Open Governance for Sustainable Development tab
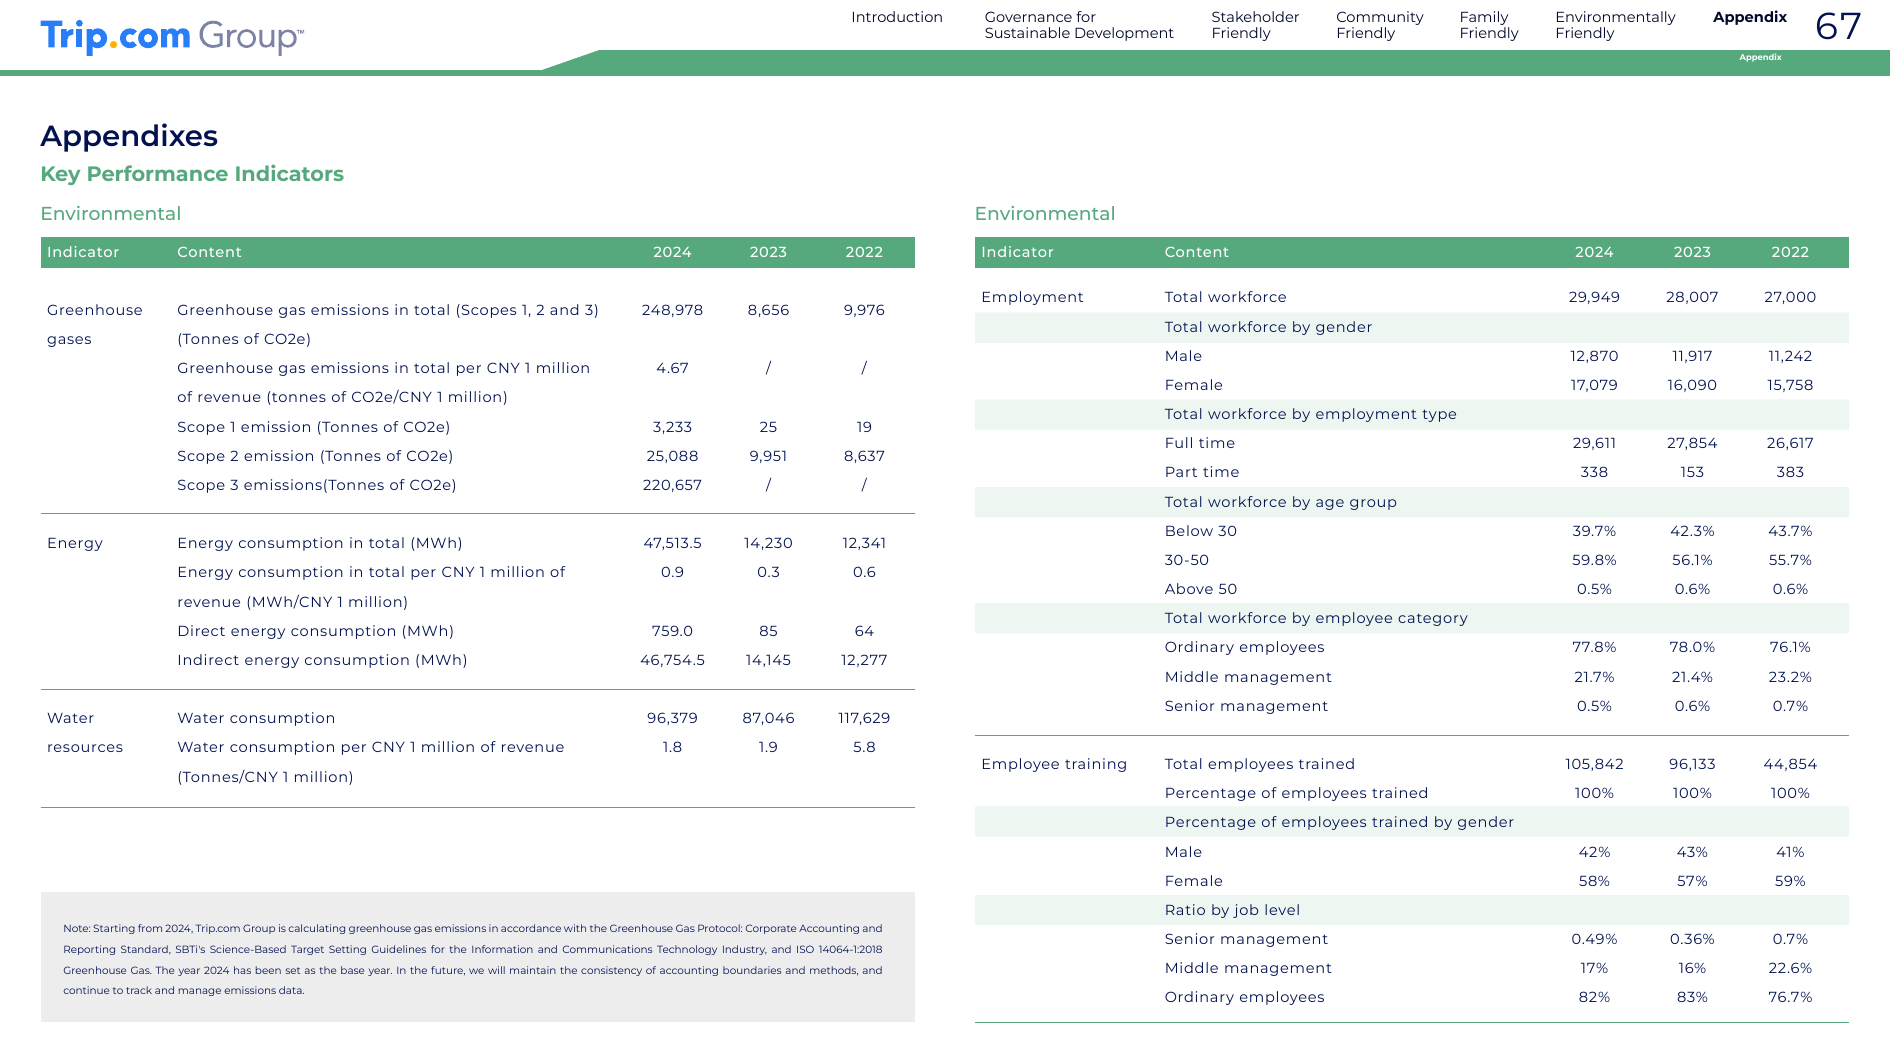1890x1063 pixels. [1079, 25]
